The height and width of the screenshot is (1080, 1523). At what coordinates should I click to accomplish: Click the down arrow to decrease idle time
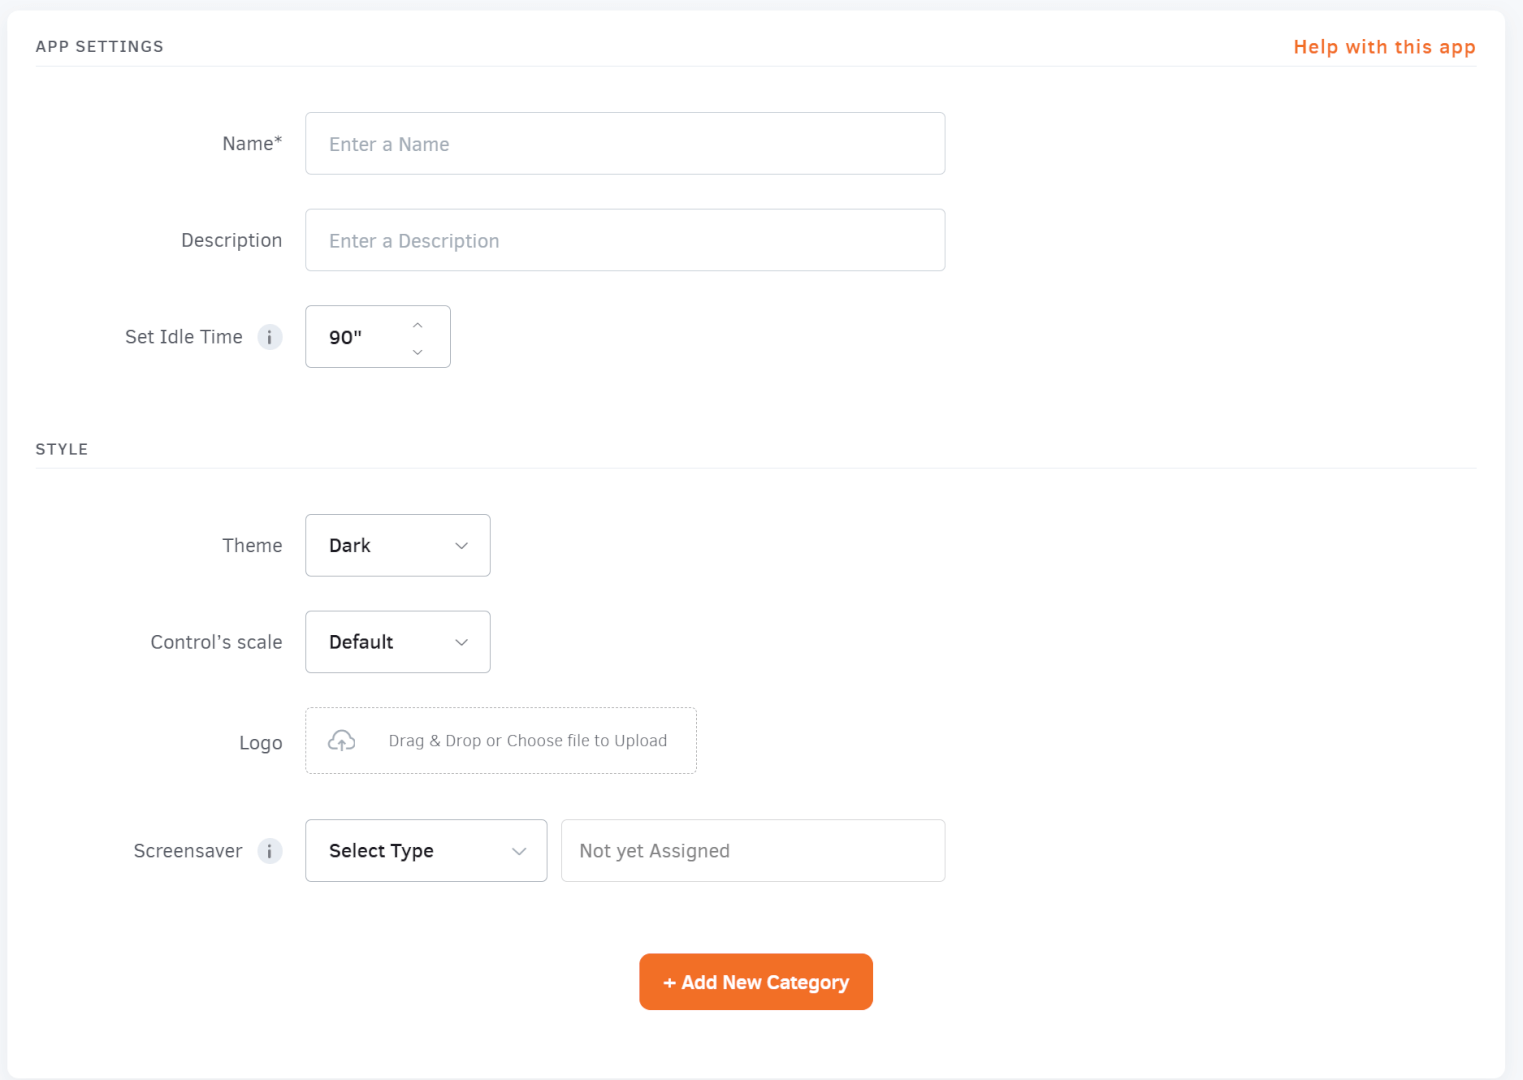[417, 351]
